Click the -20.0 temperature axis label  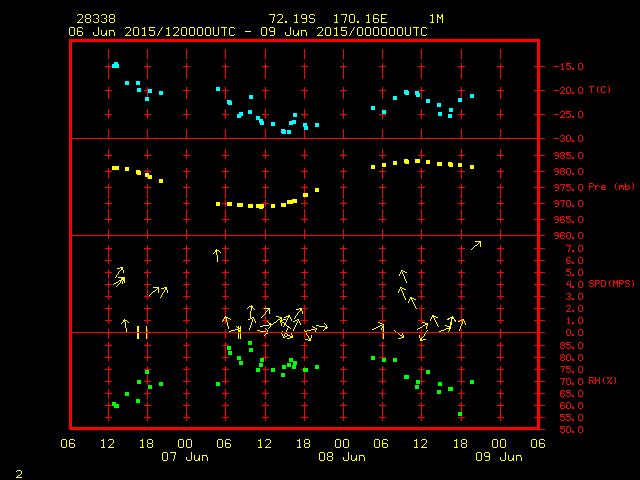click(x=569, y=91)
